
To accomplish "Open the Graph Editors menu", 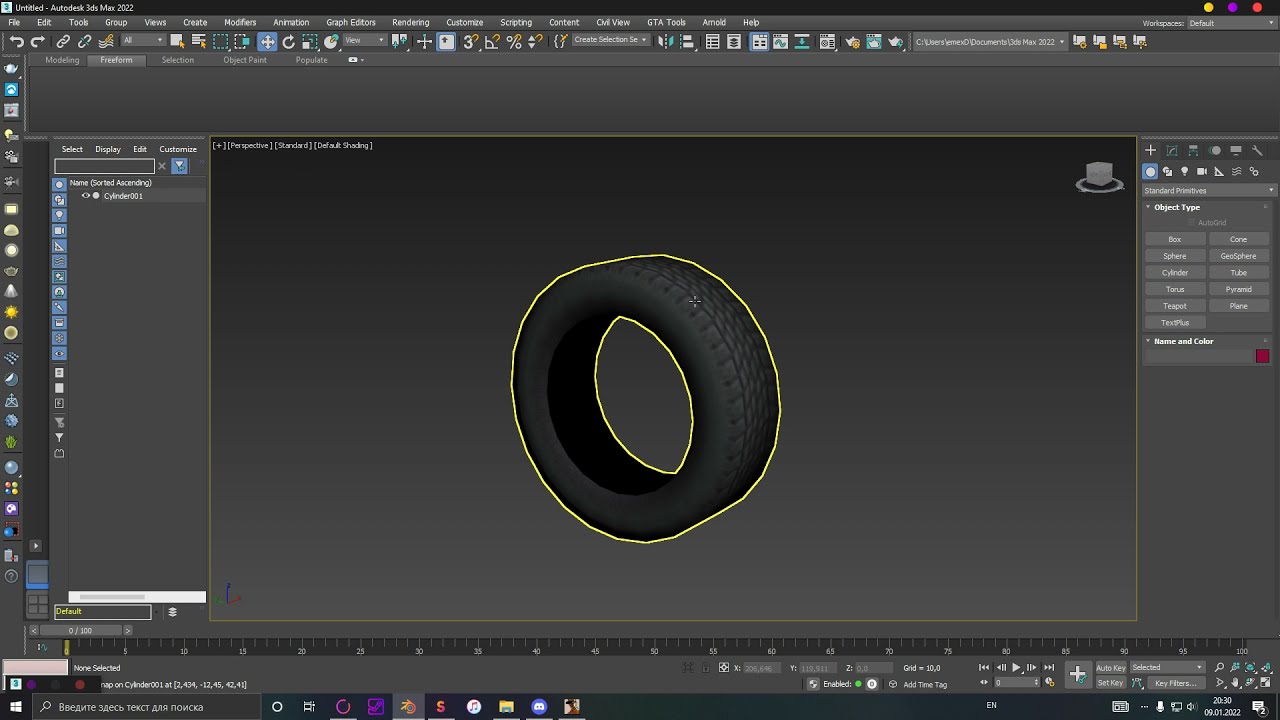I will [x=351, y=22].
